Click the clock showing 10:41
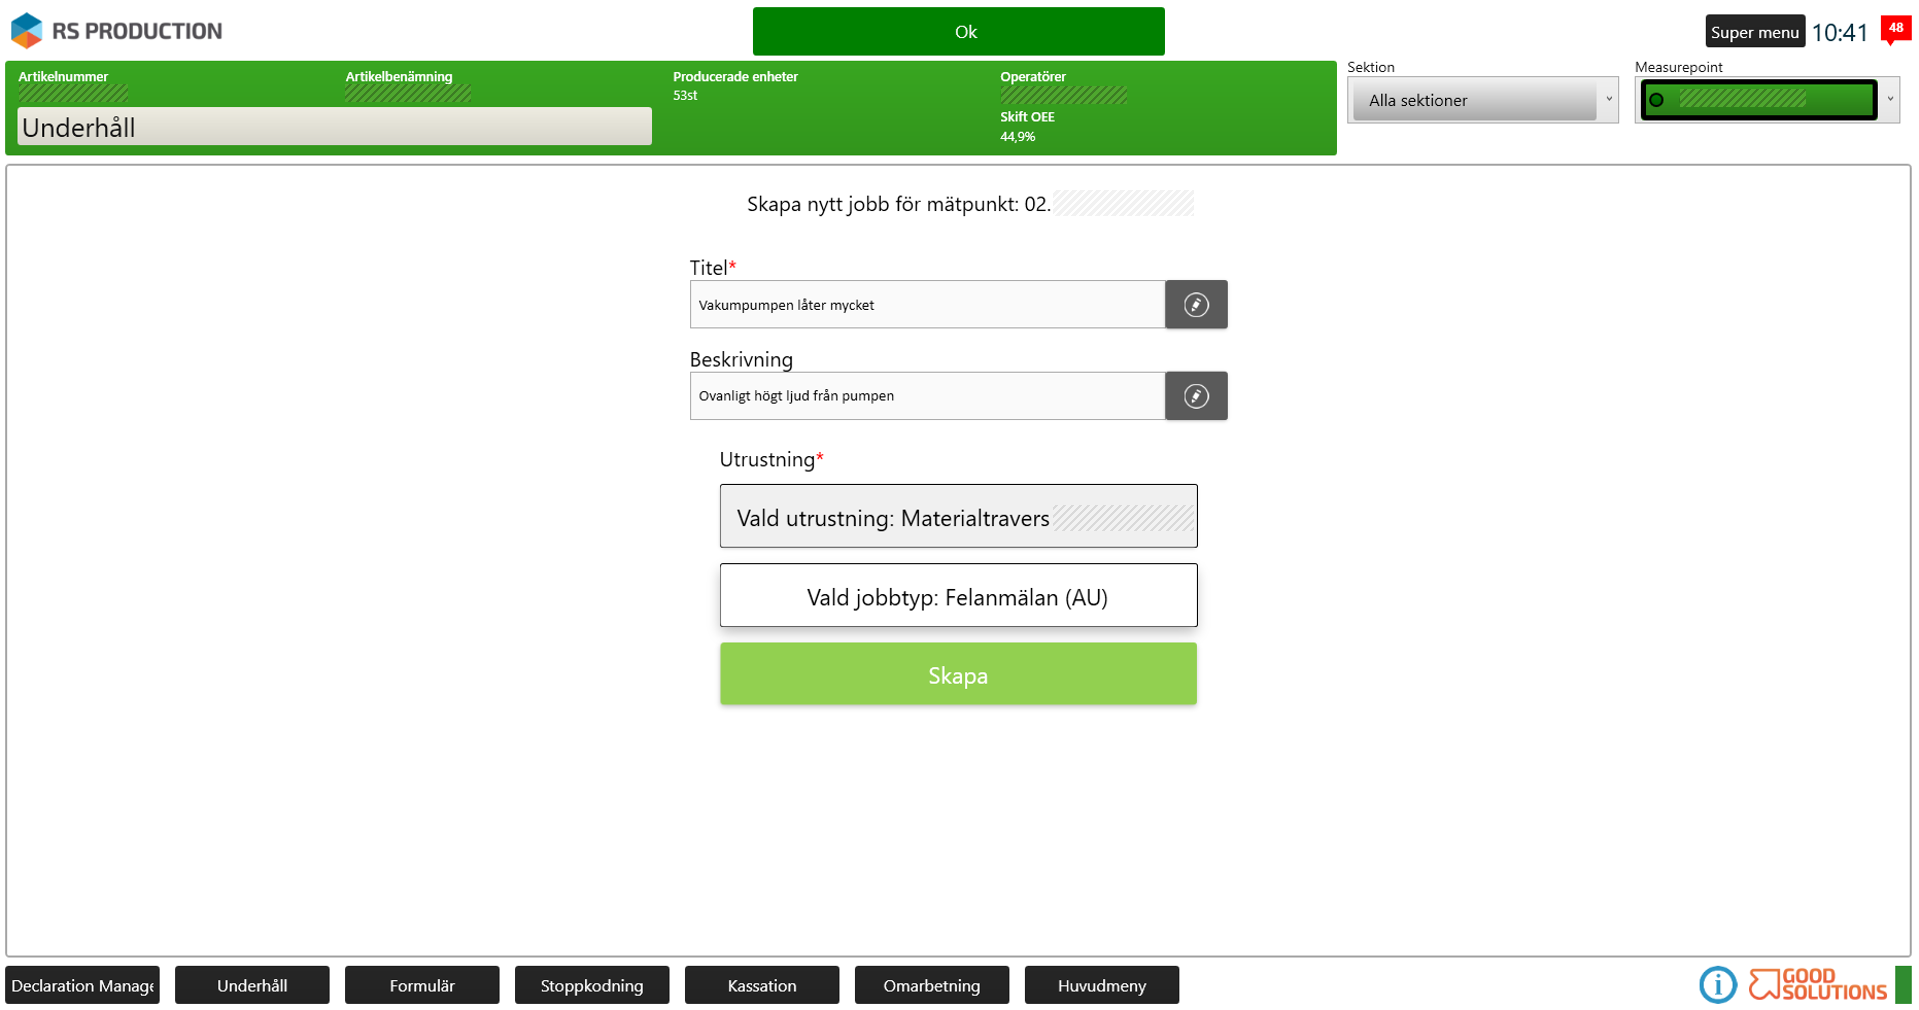Image resolution: width=1919 pixels, height=1010 pixels. 1839,33
